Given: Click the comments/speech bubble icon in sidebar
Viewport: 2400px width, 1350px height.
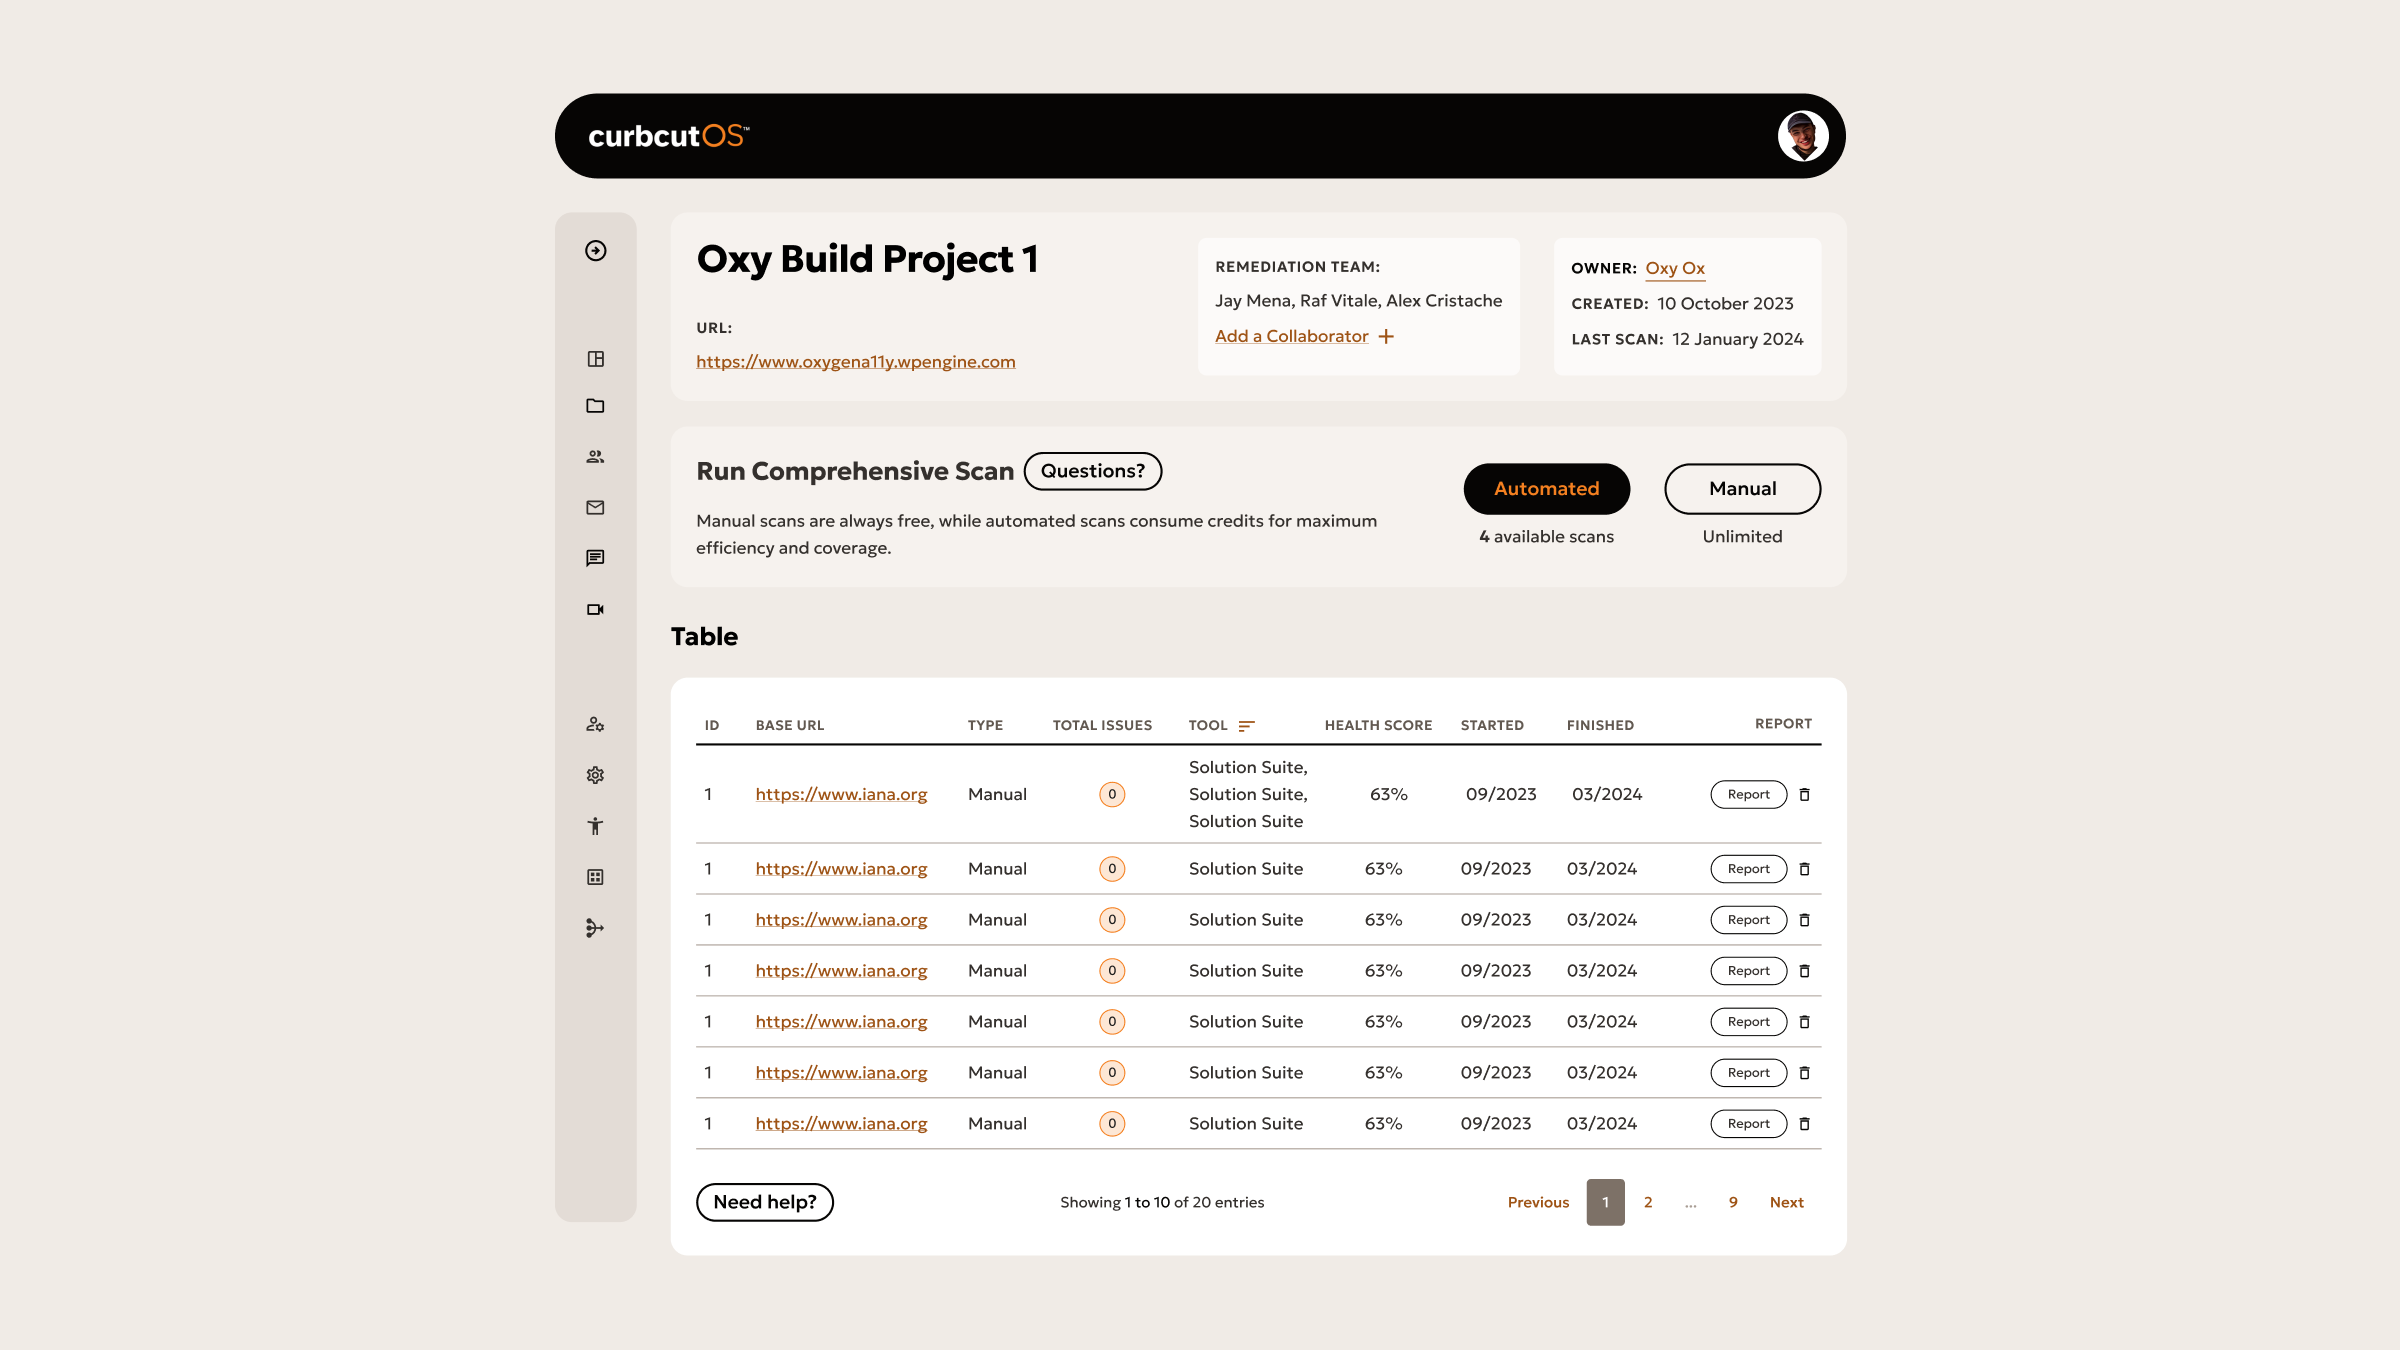Looking at the screenshot, I should (x=595, y=557).
